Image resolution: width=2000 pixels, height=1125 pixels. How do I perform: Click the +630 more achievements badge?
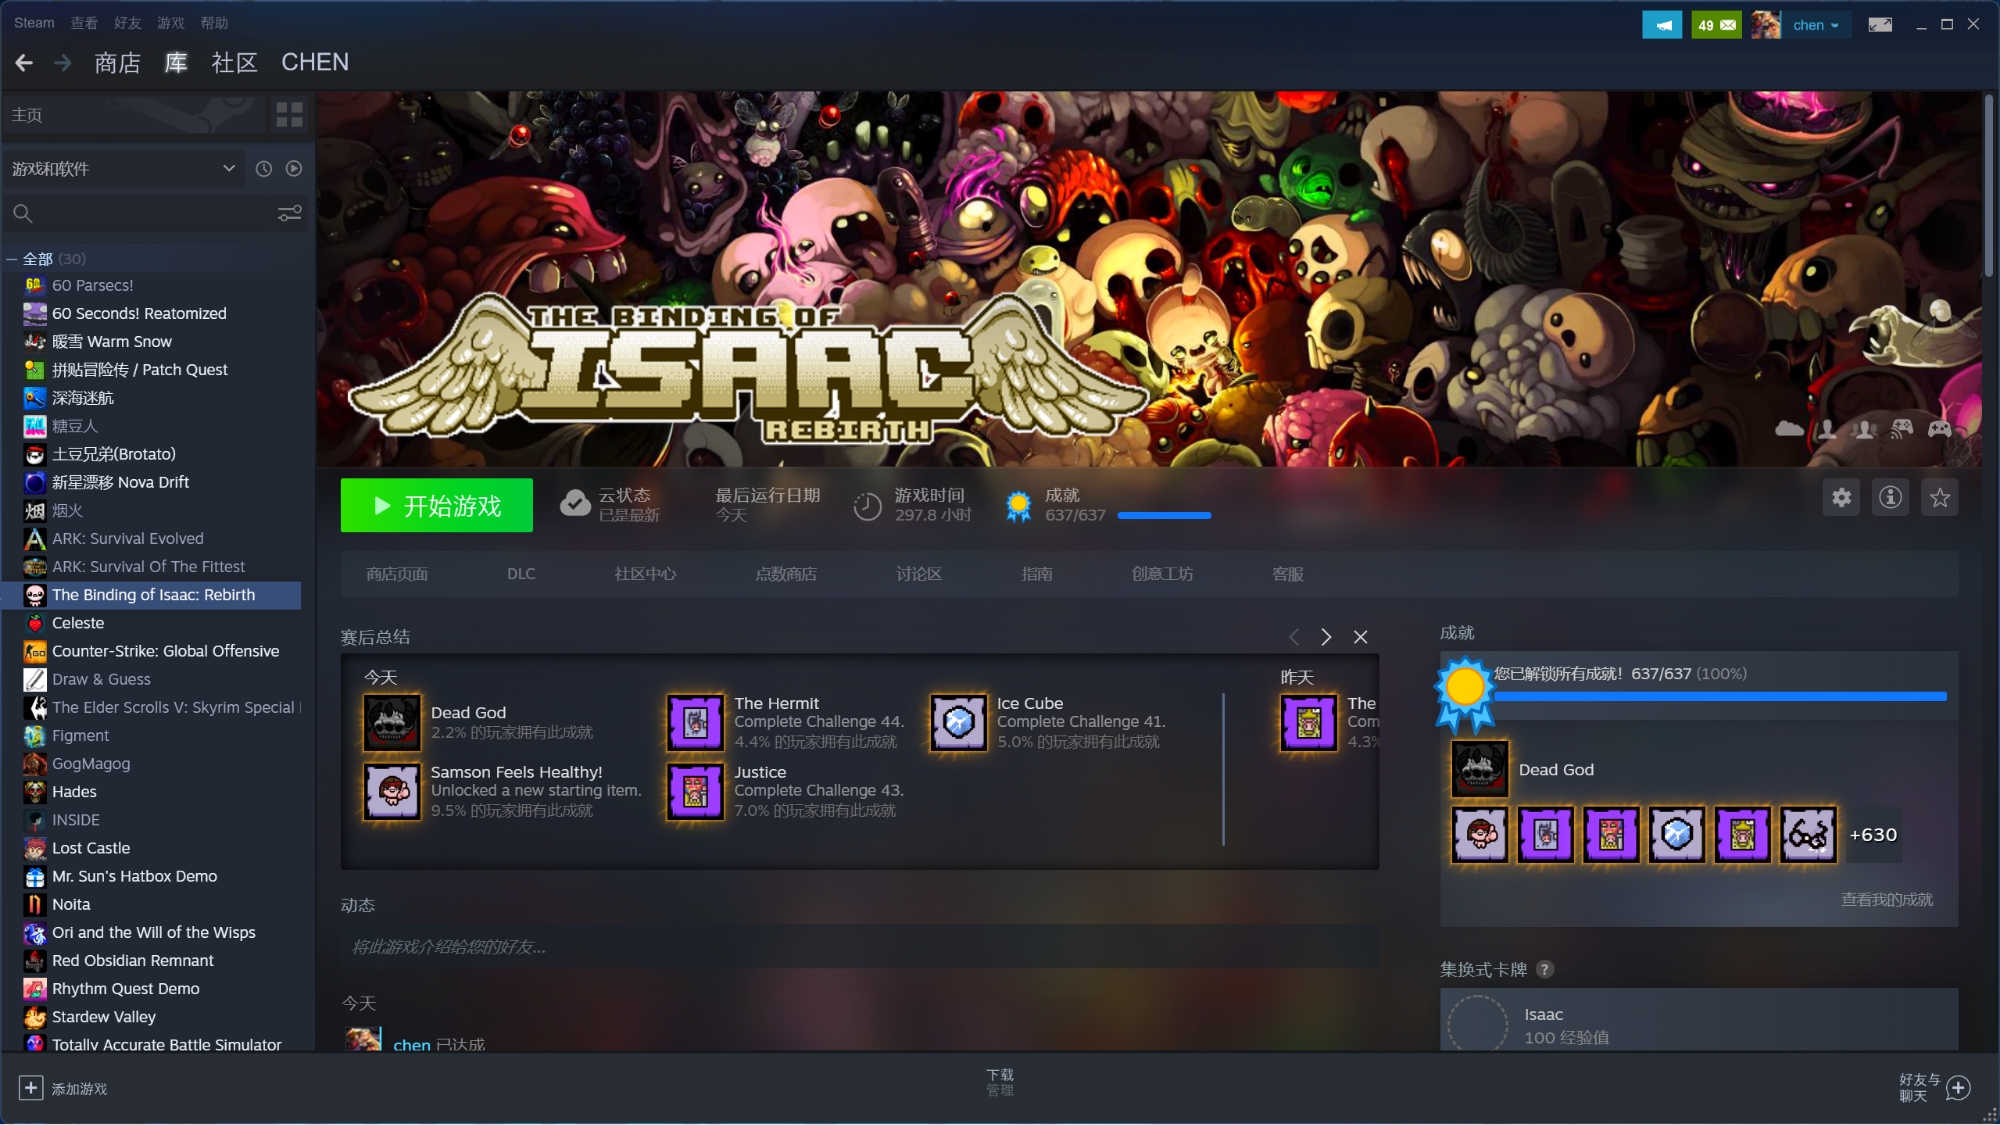pos(1873,835)
